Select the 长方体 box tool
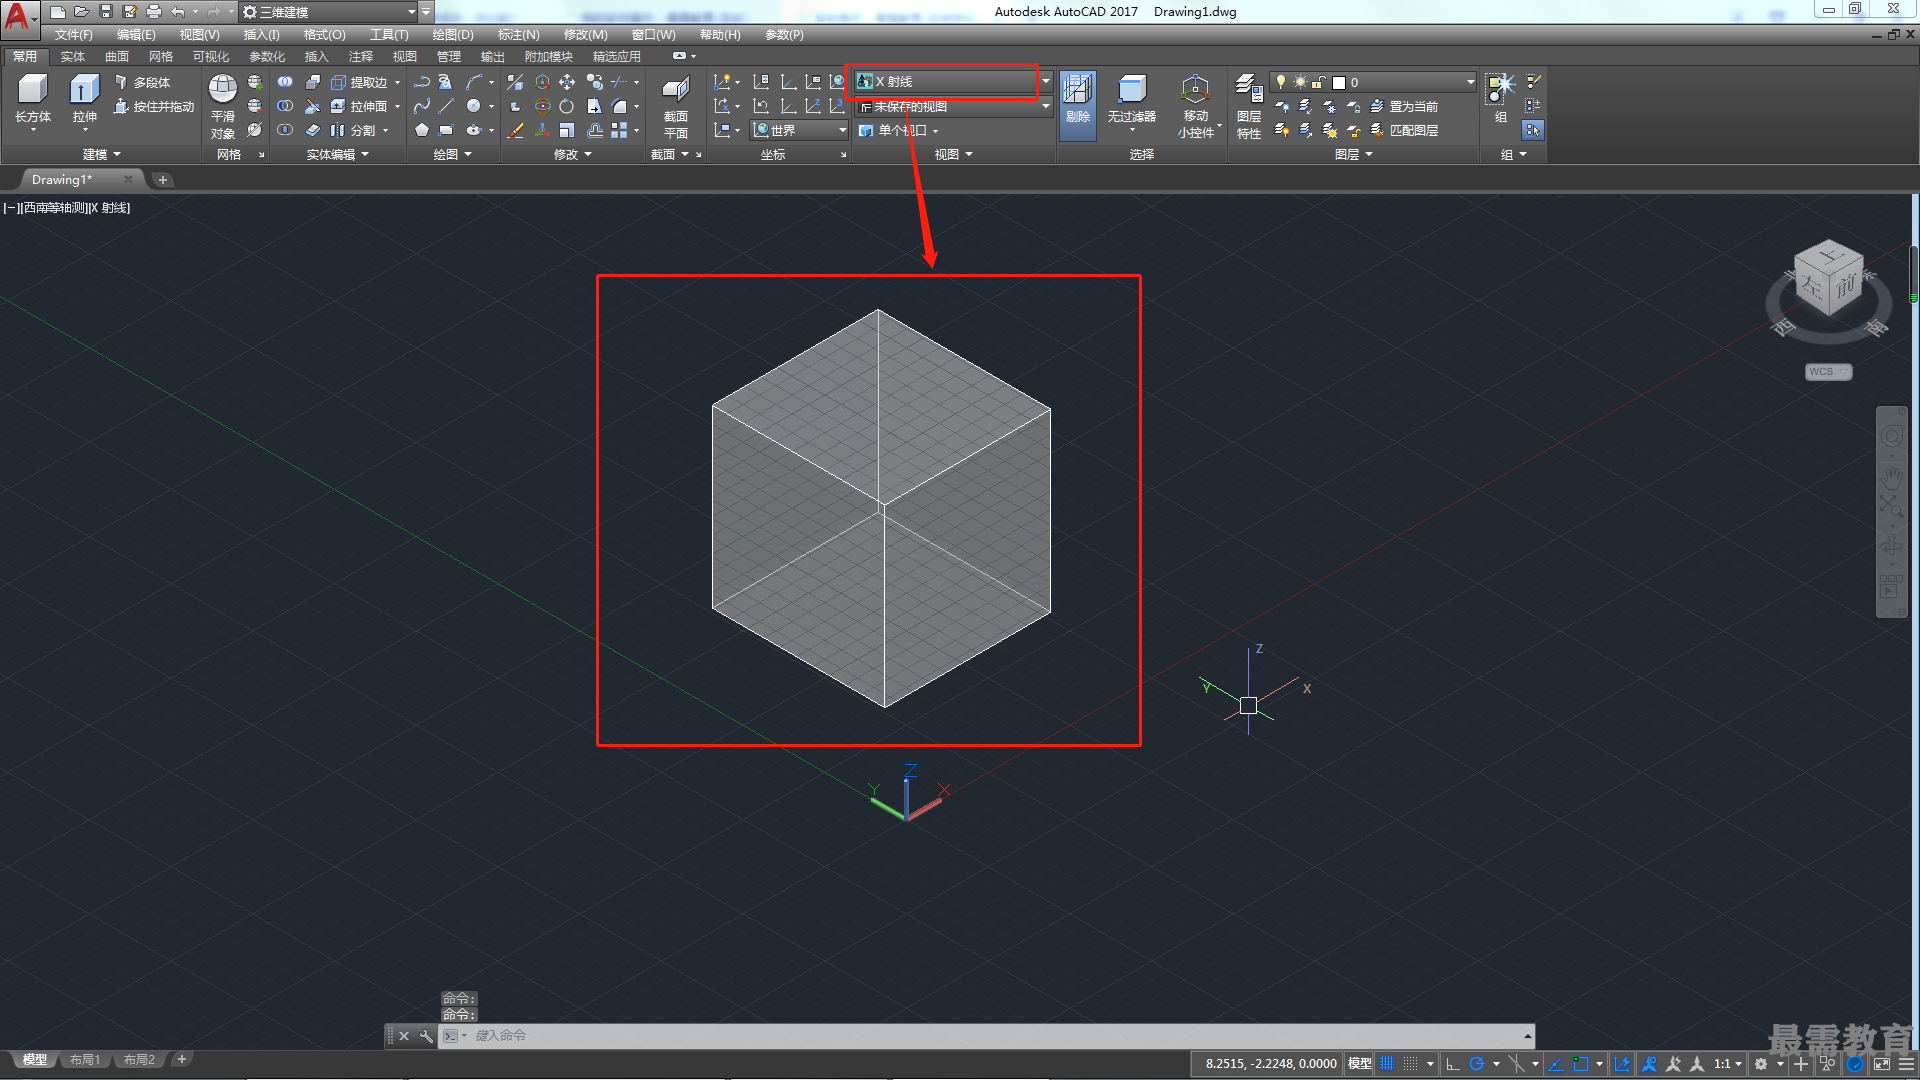The width and height of the screenshot is (1920, 1080). (x=33, y=99)
